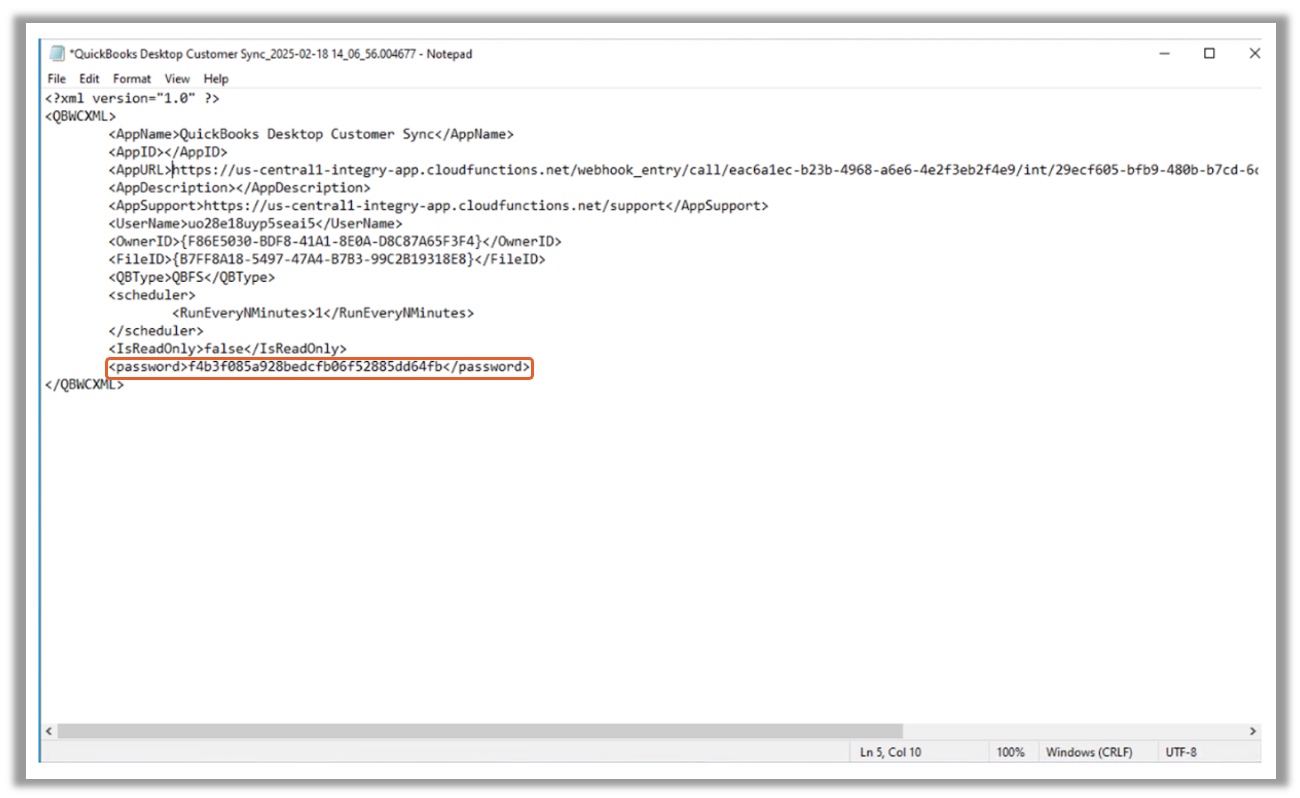The height and width of the screenshot is (798, 1300).
Task: Click the QBType QBFS line
Action: click(x=191, y=277)
